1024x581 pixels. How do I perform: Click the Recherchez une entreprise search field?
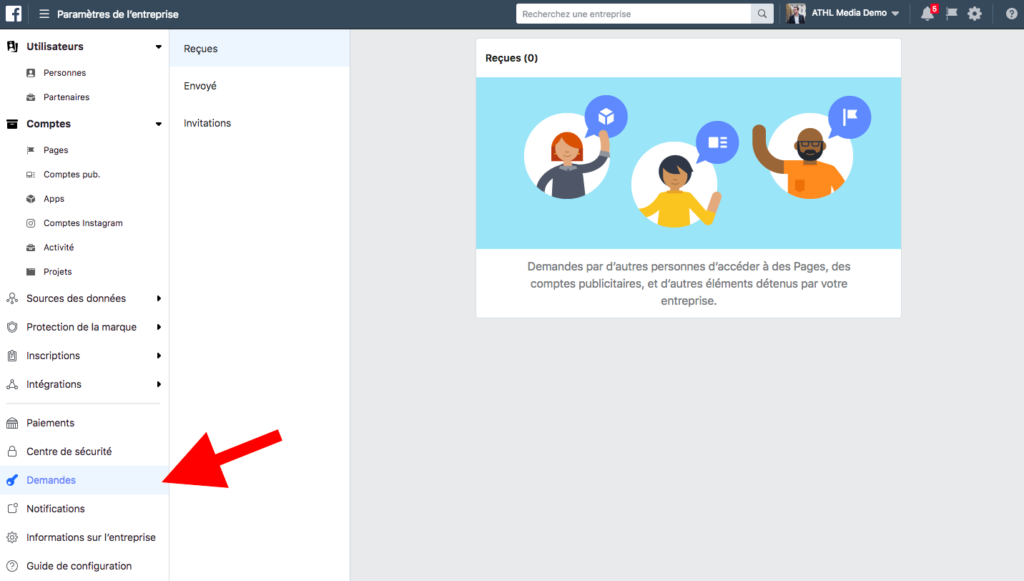point(633,14)
